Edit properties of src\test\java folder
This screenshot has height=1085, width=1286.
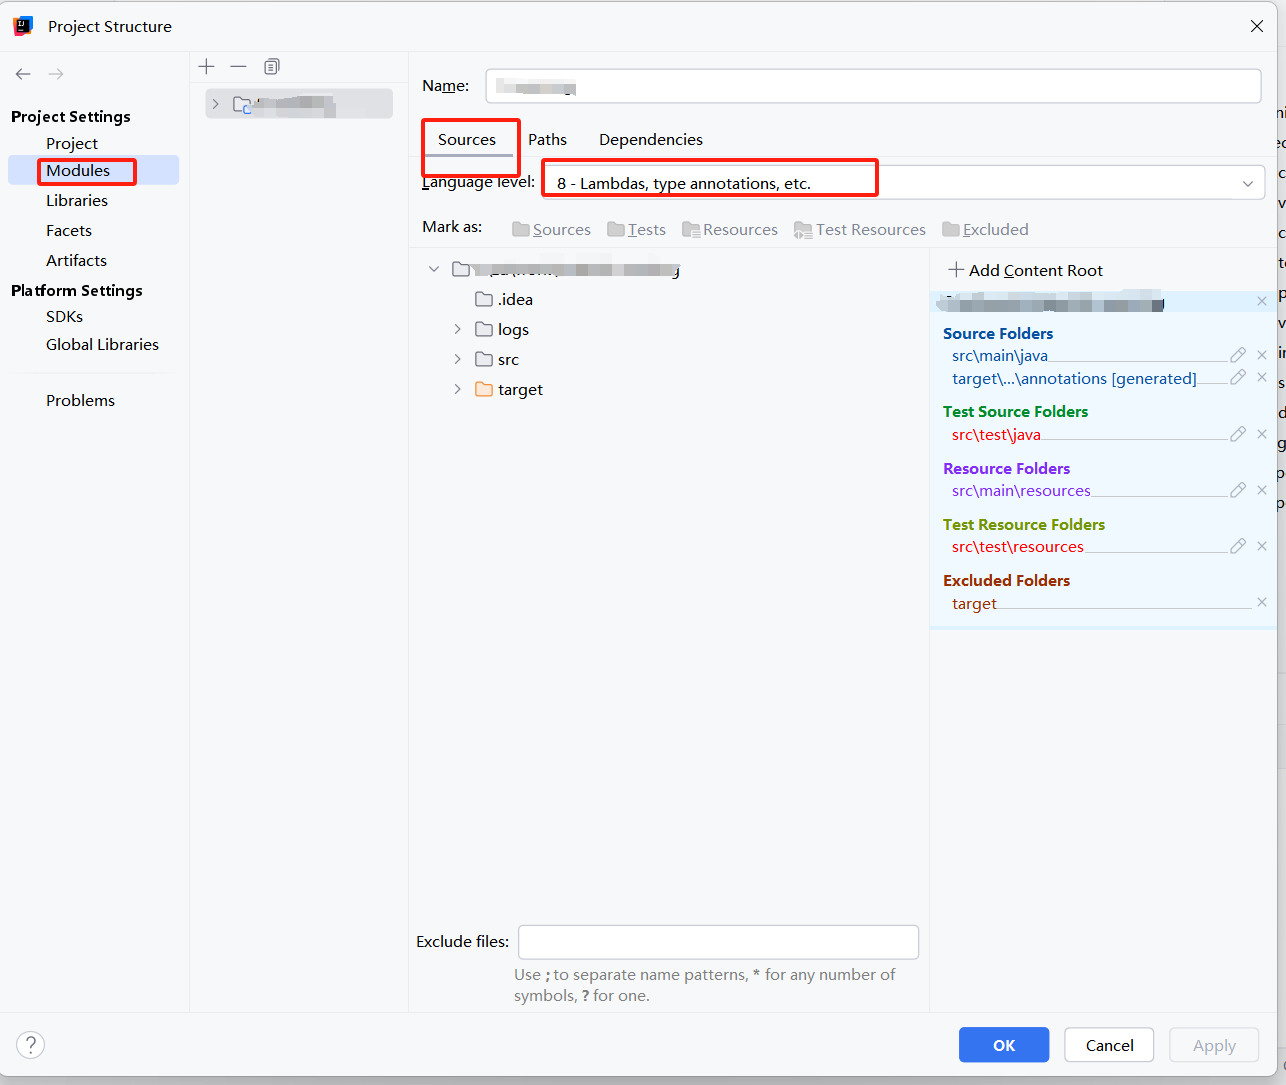click(1238, 434)
